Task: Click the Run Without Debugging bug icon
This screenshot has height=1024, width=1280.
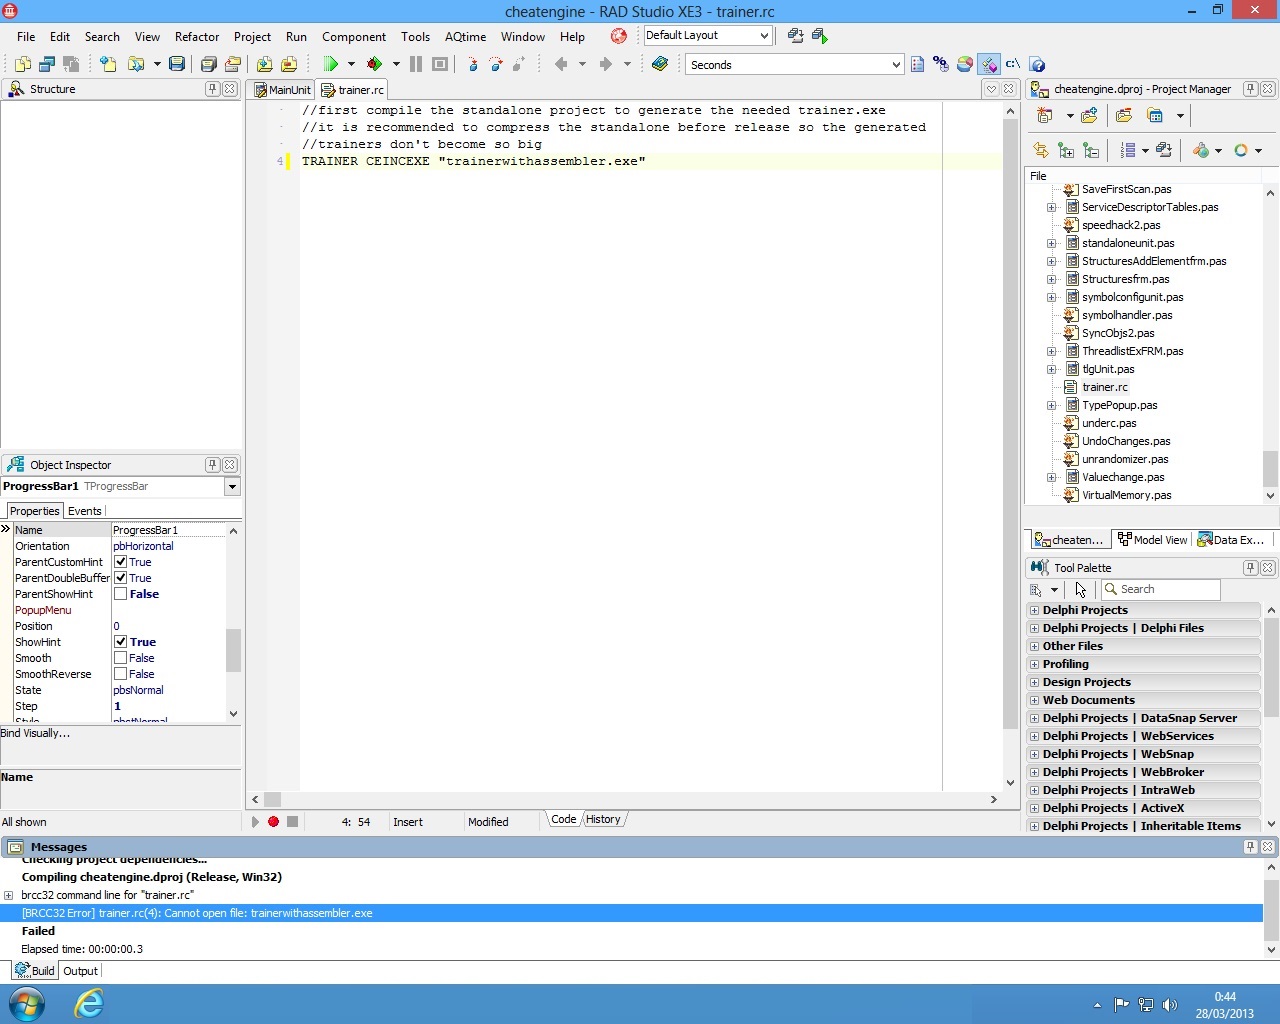Action: (374, 64)
